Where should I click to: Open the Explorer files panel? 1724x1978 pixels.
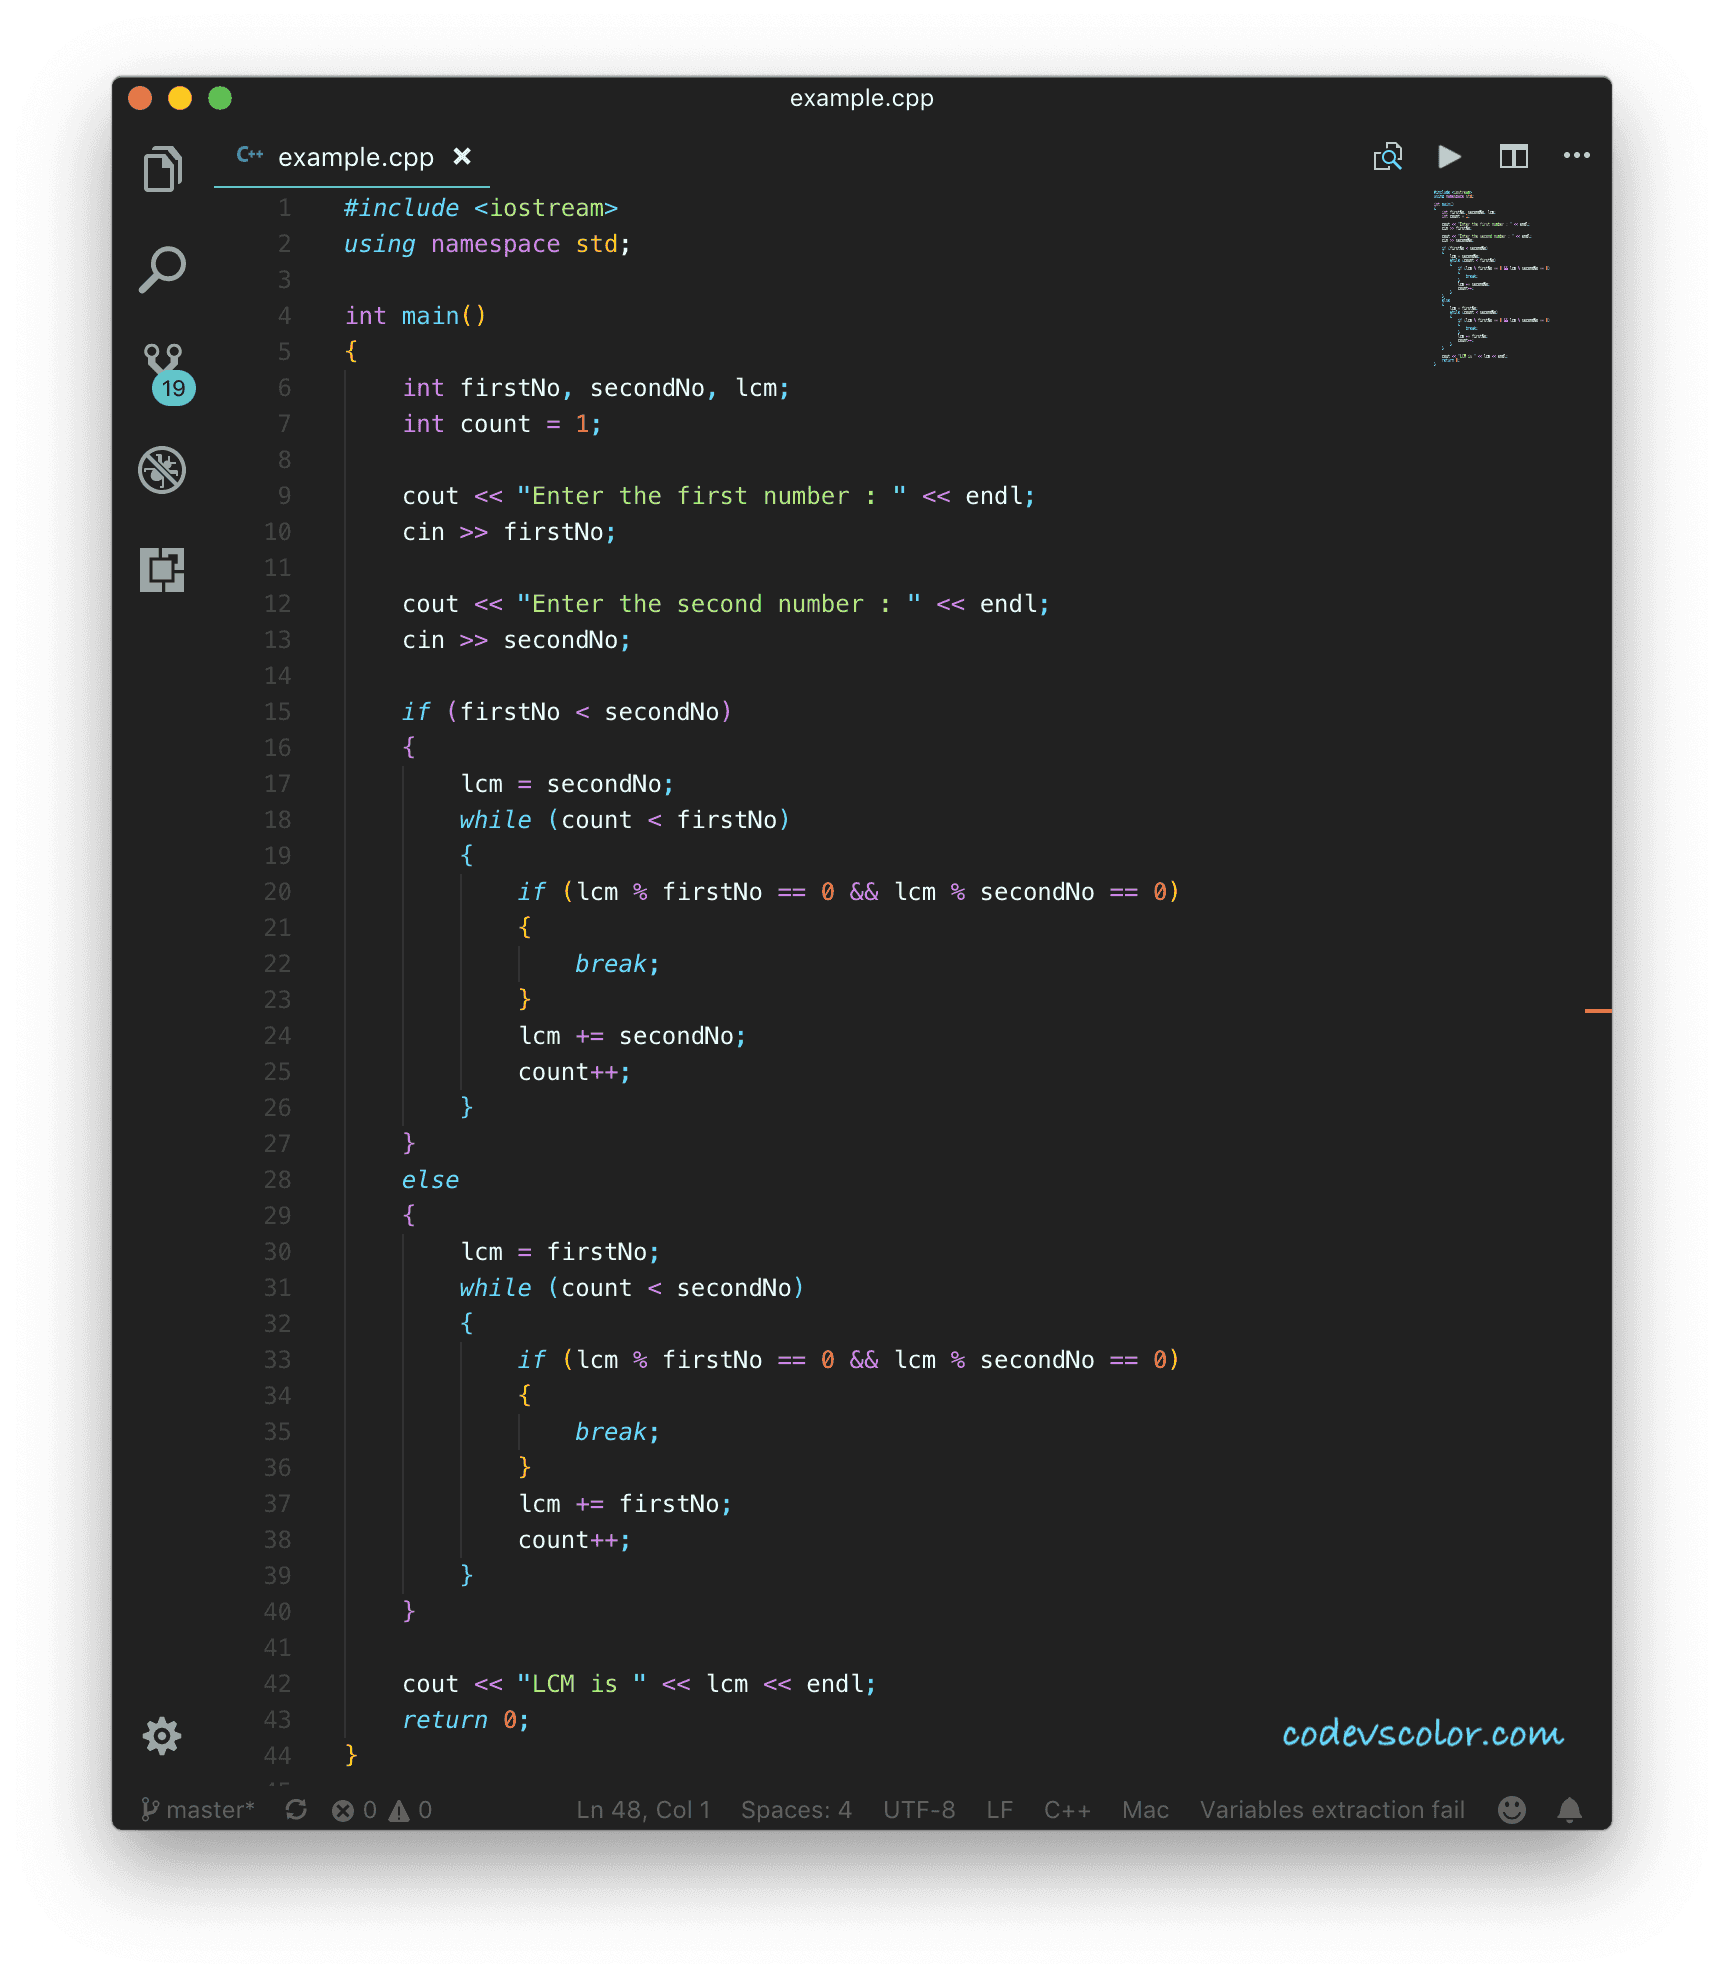[162, 169]
